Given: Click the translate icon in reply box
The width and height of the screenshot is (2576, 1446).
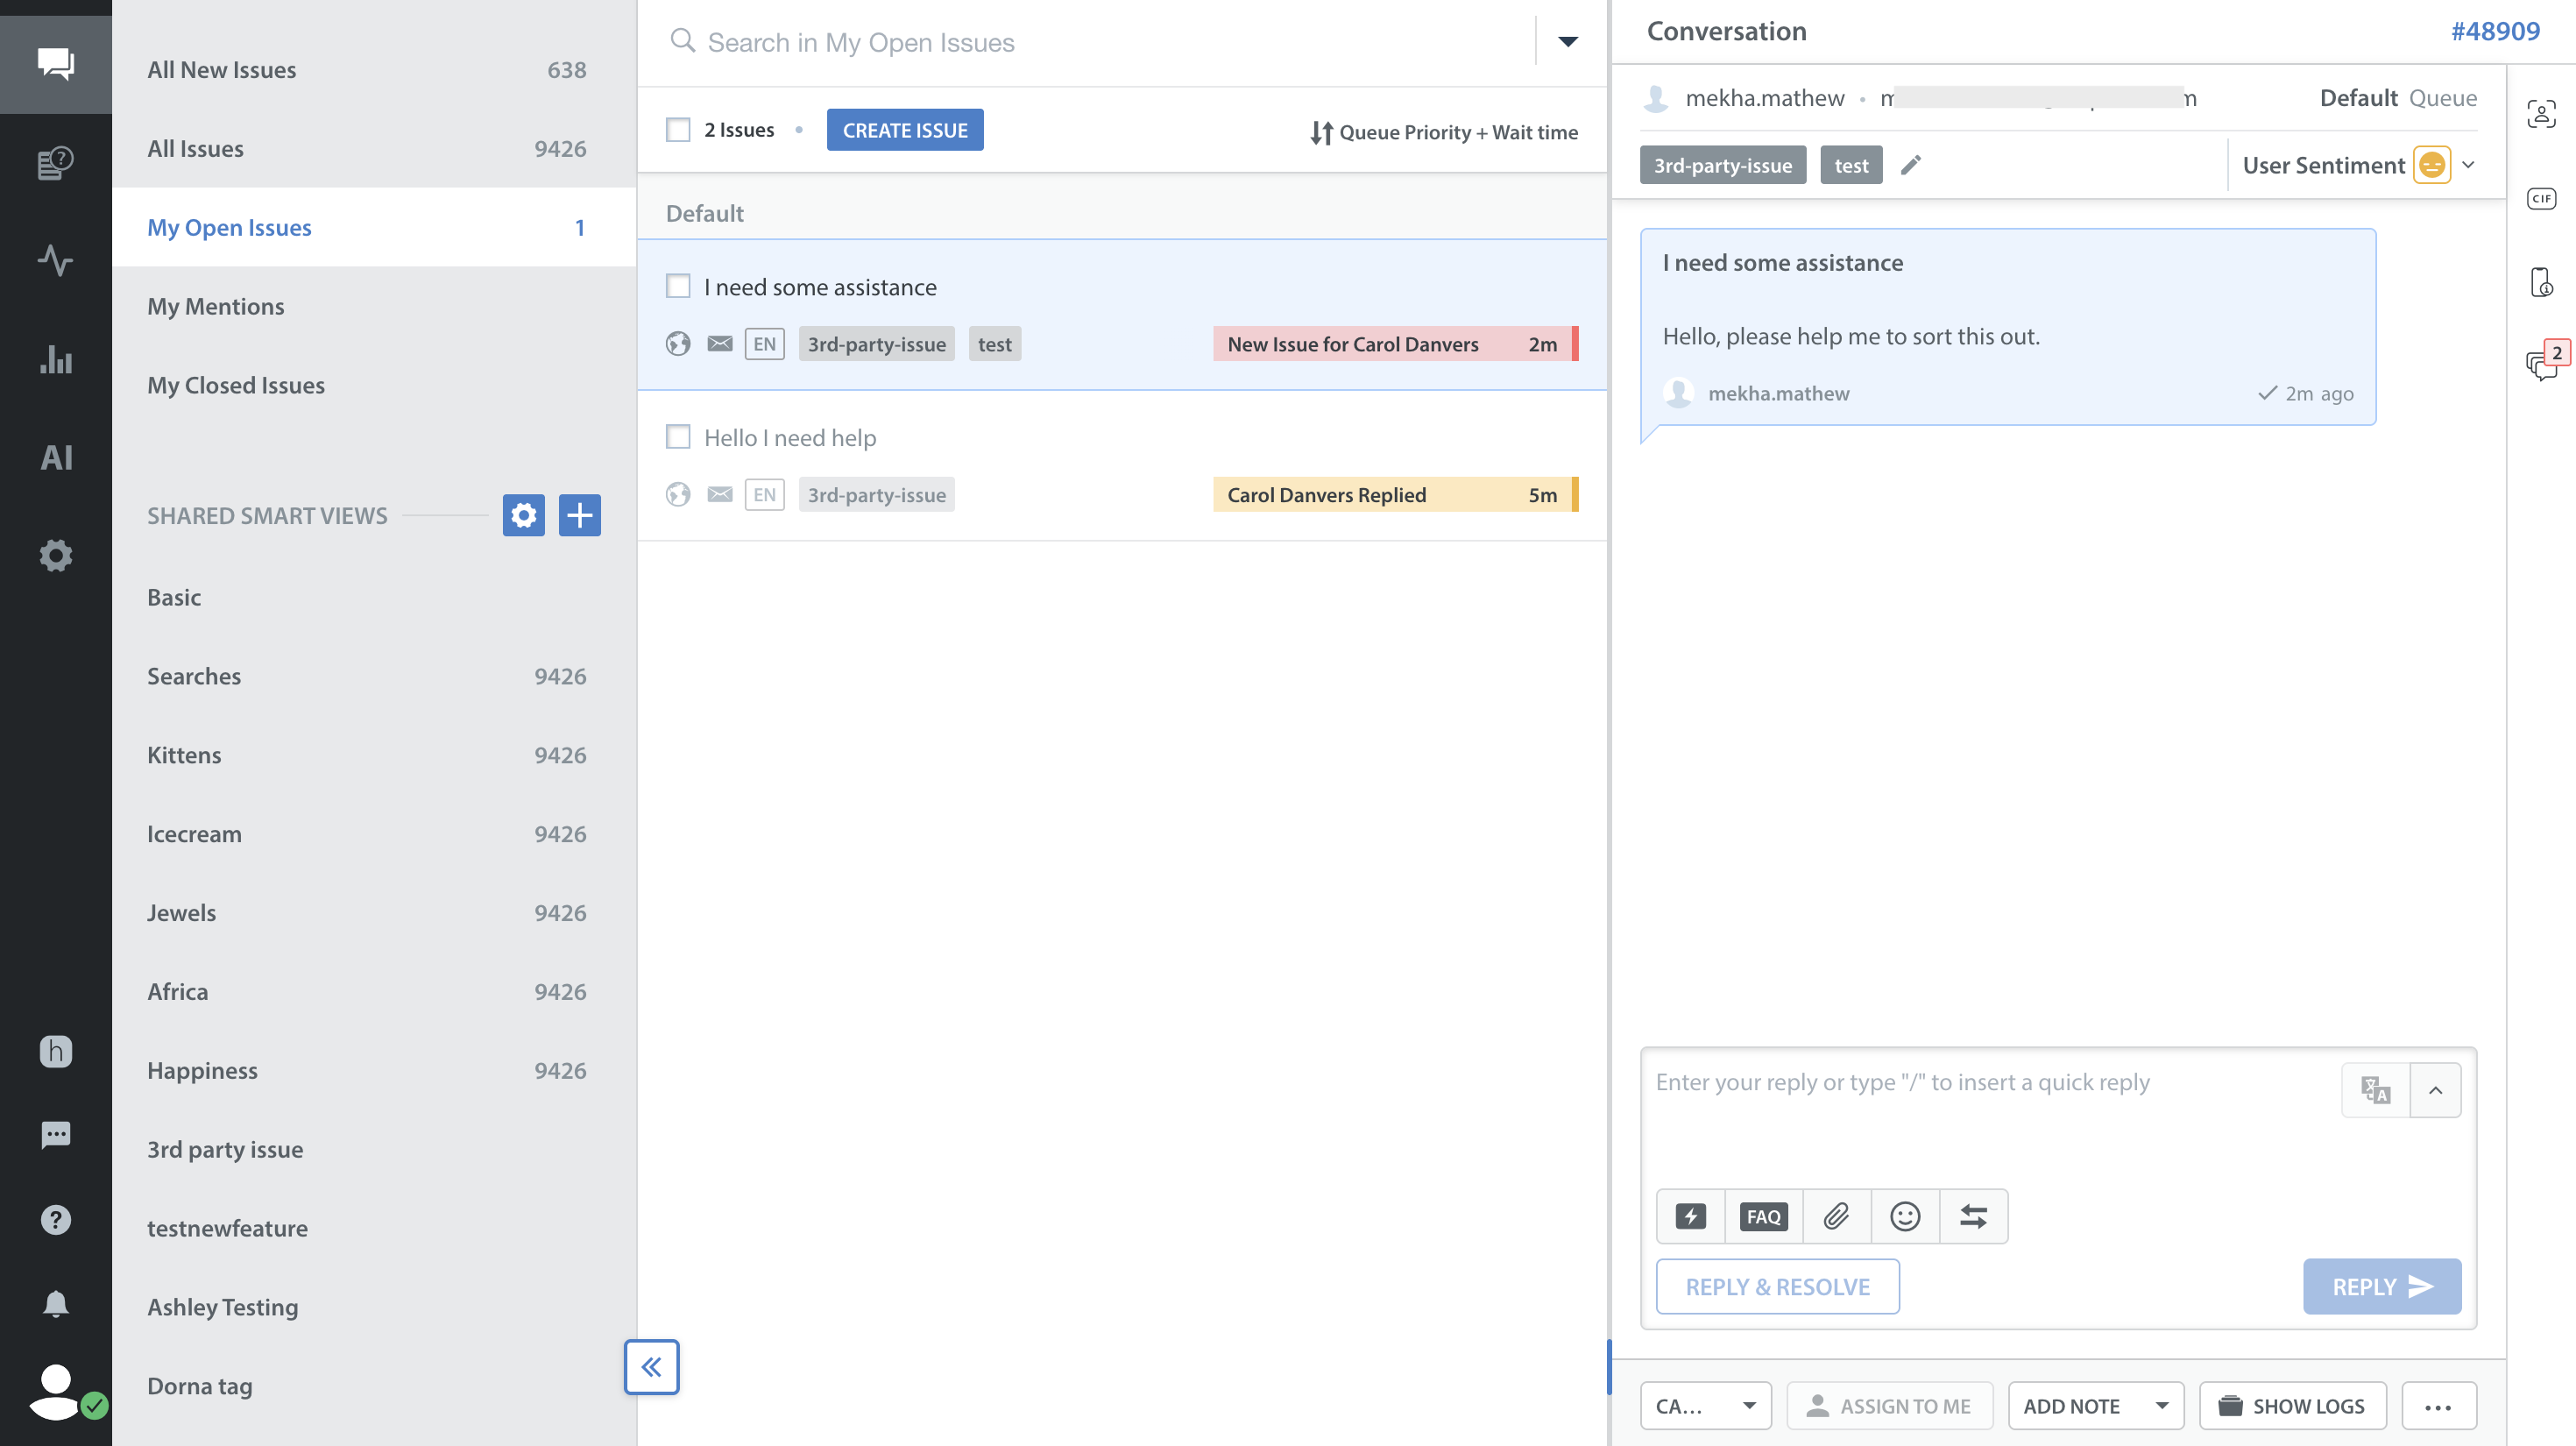Looking at the screenshot, I should tap(2375, 1089).
